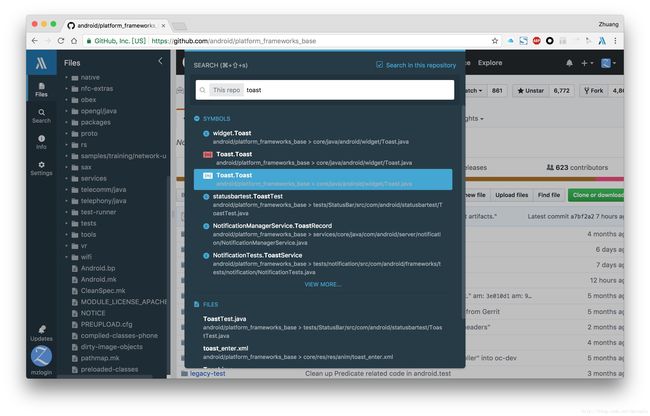Click the browser address bar

click(x=286, y=41)
